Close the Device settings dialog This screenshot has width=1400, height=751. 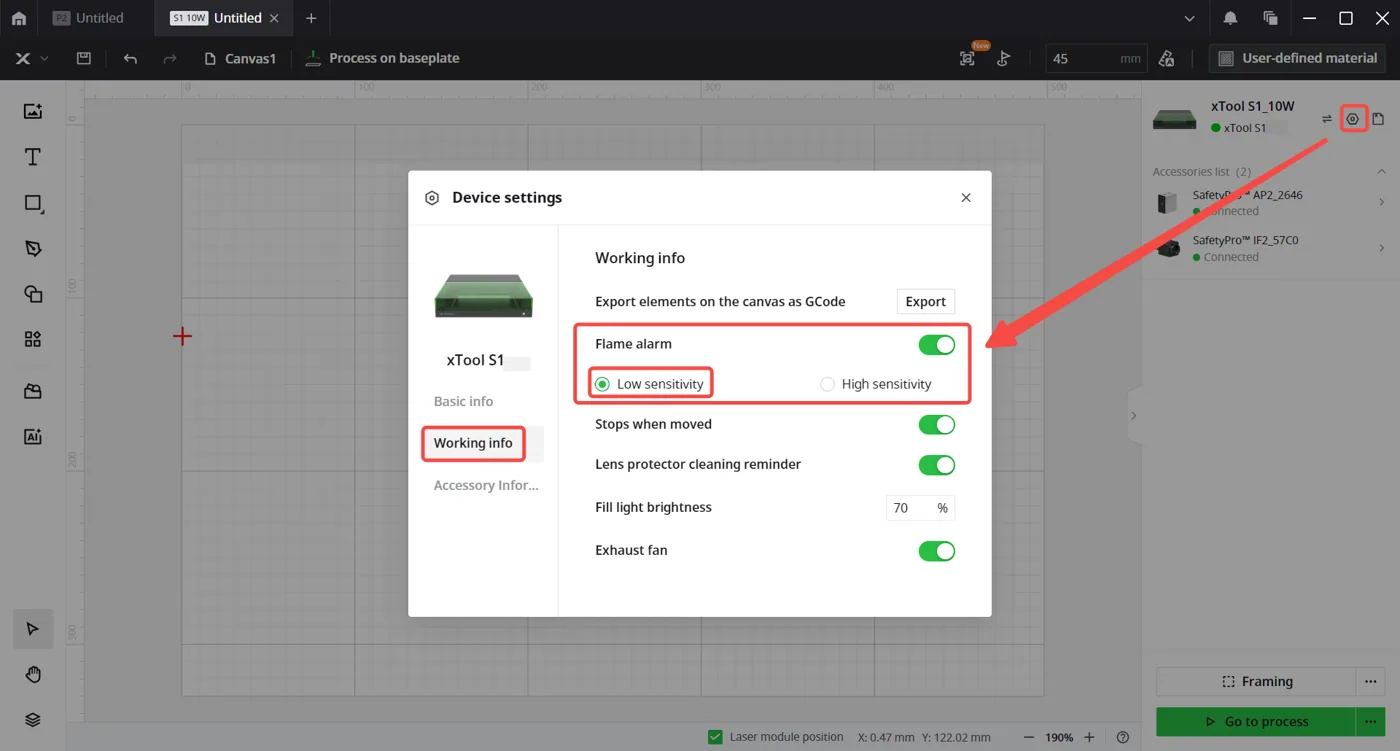(x=966, y=198)
